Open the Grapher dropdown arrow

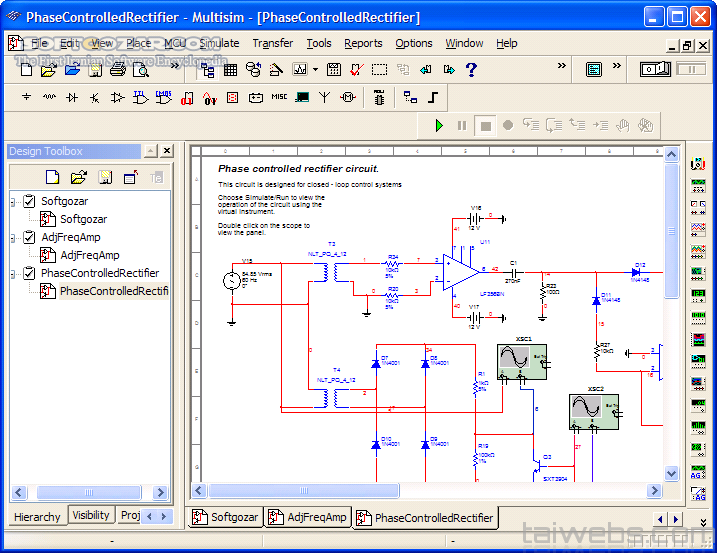[315, 69]
